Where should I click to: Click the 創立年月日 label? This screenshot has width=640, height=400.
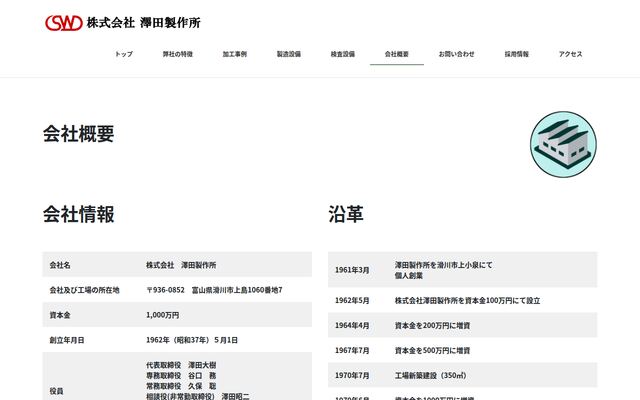click(67, 340)
